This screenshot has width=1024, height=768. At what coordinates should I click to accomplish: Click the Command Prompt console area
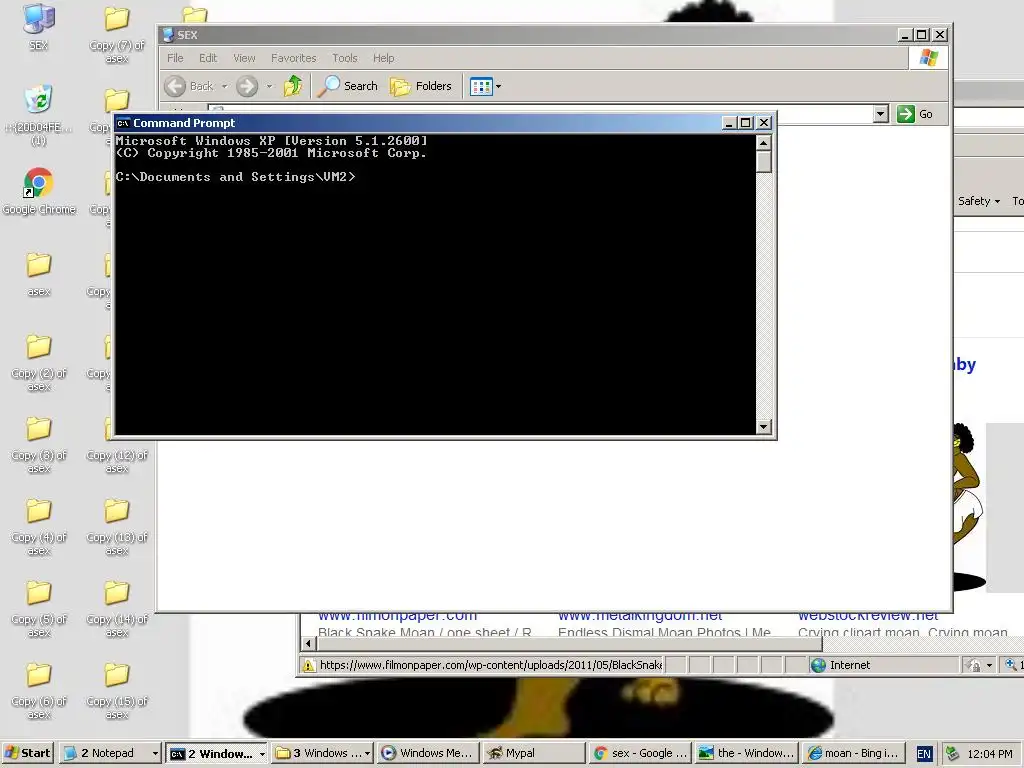436,285
